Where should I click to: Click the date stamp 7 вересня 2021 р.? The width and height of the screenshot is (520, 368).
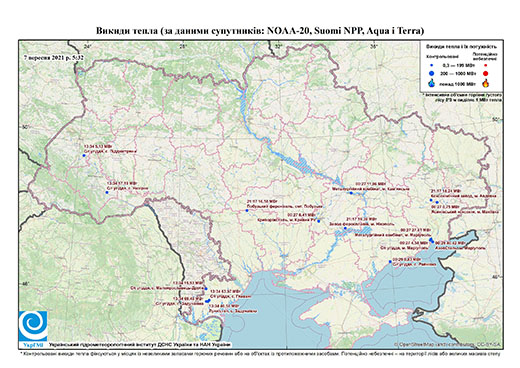click(54, 57)
